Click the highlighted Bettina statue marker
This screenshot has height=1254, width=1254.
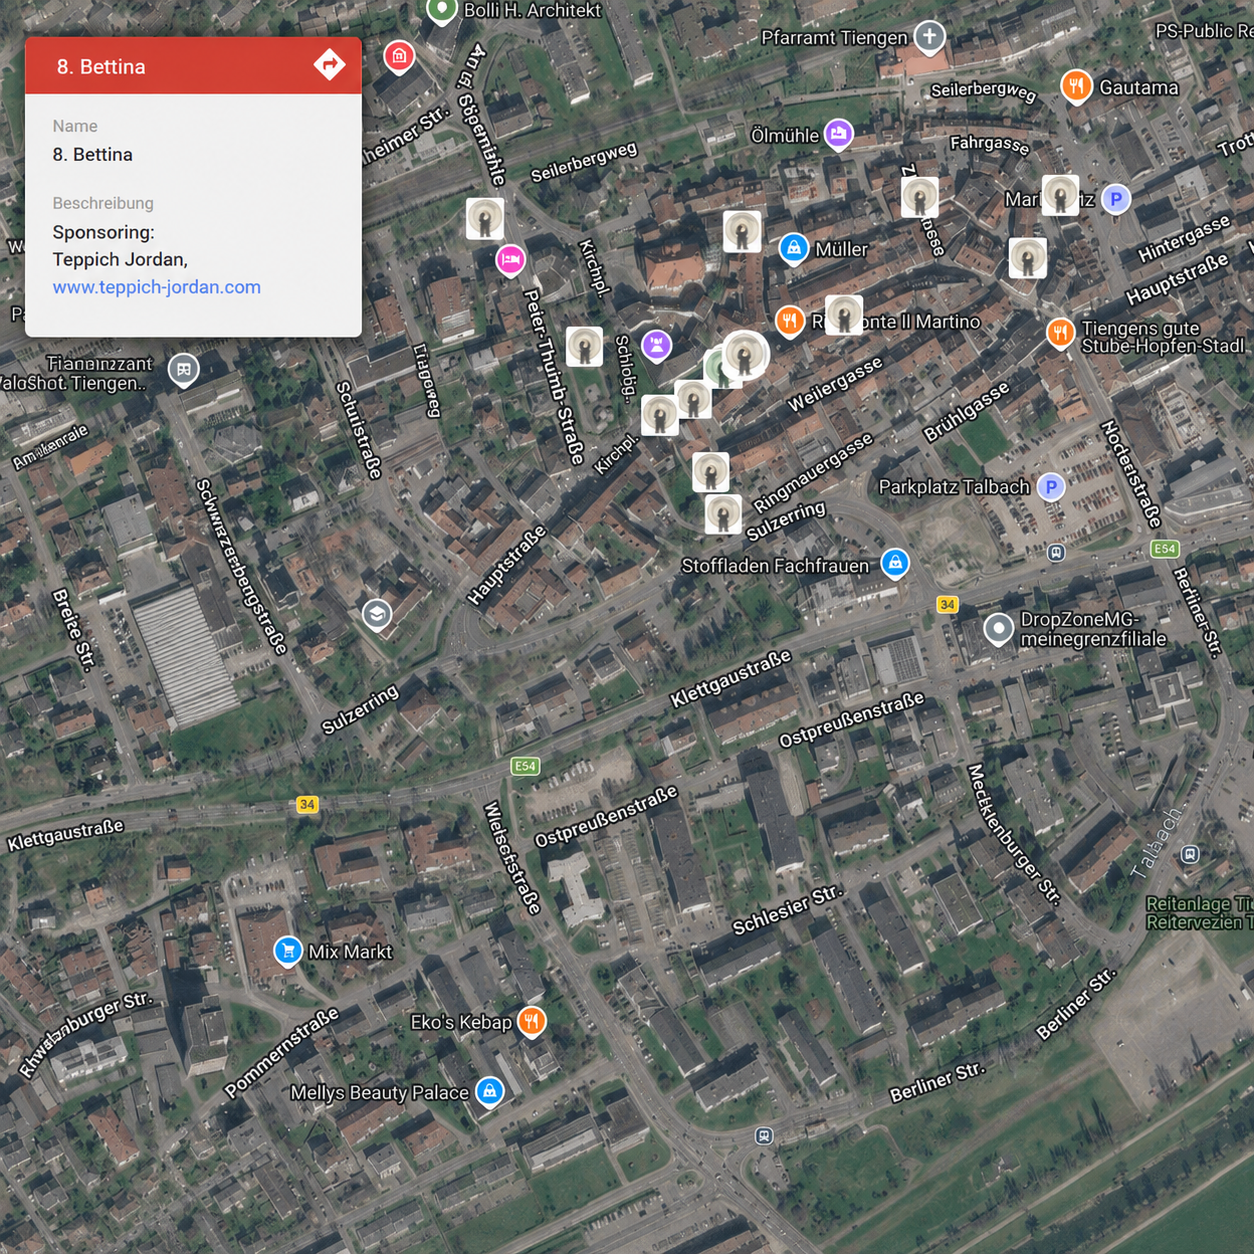[743, 355]
